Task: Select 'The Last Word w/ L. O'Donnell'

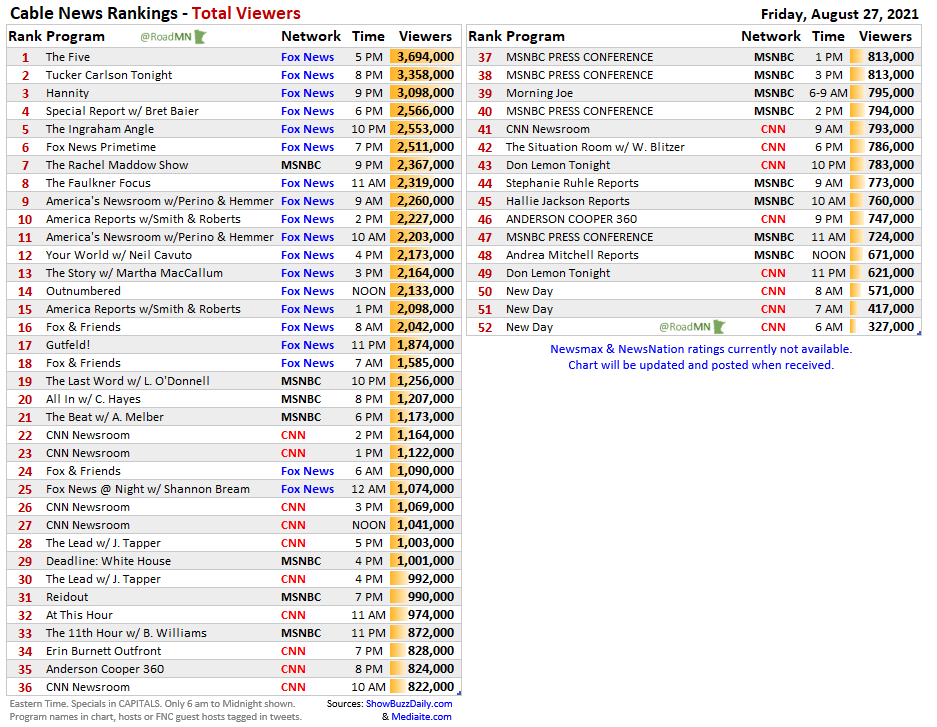Action: [128, 381]
